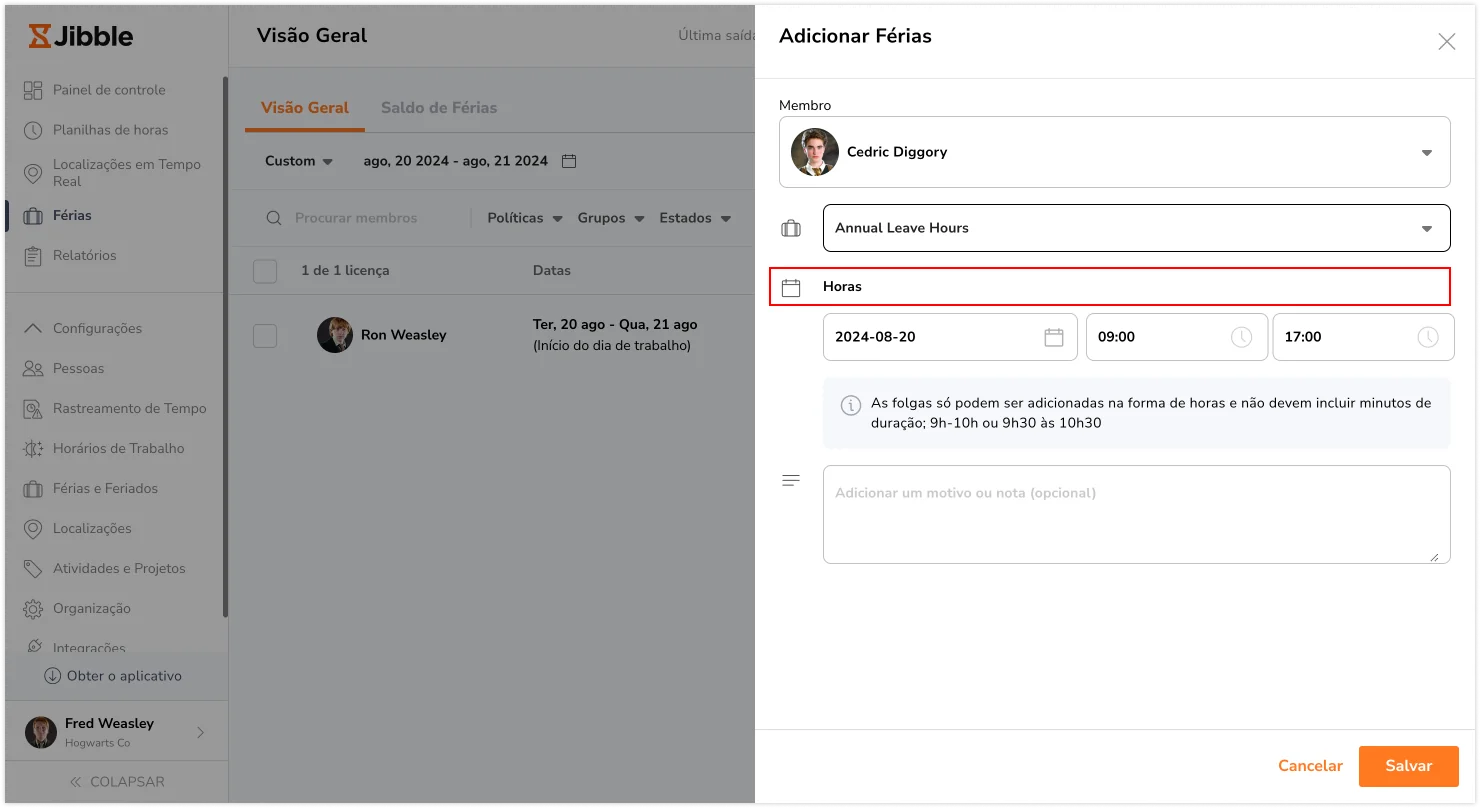The image size is (1480, 808).
Task: Open the Custom date range dropdown
Action: point(299,161)
